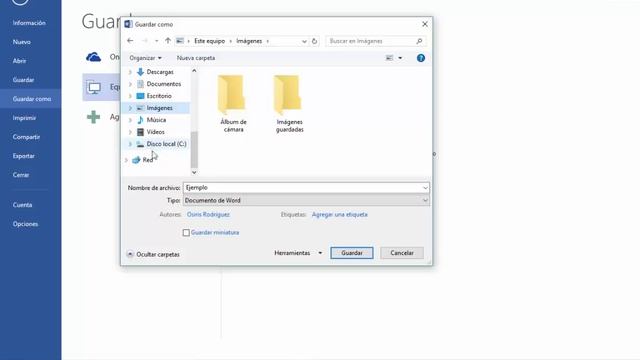
Task: Expand the Imágenes tree node
Action: point(130,108)
